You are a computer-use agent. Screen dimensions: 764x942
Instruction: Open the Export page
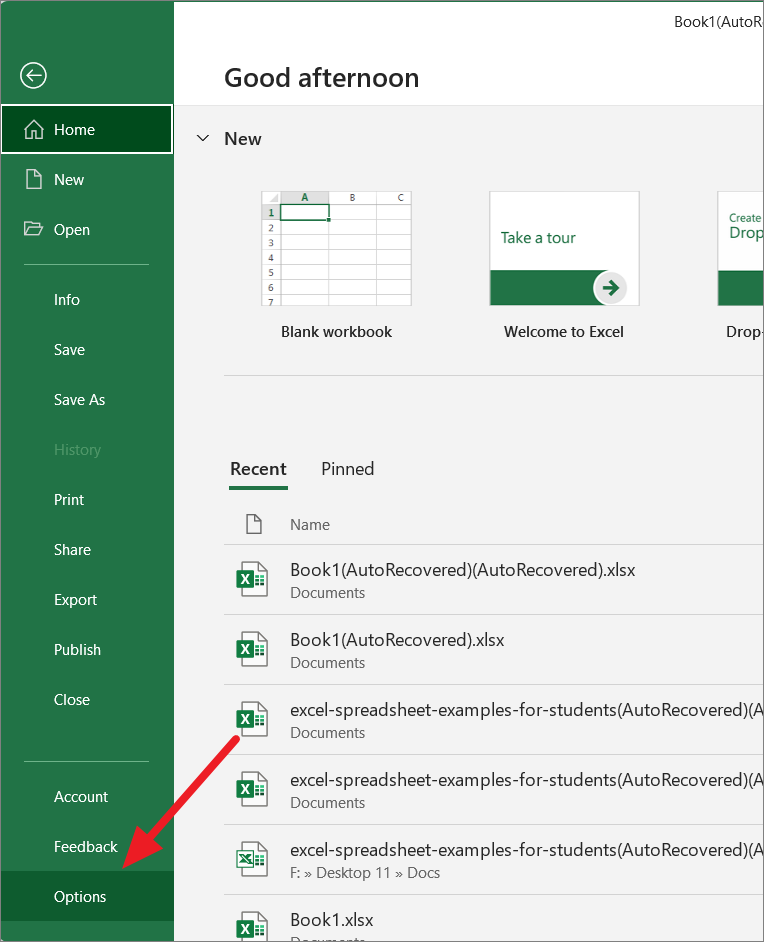pyautogui.click(x=87, y=600)
